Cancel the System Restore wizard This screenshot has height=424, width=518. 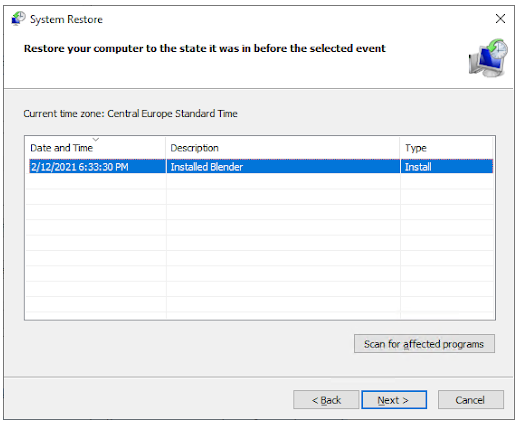[470, 399]
